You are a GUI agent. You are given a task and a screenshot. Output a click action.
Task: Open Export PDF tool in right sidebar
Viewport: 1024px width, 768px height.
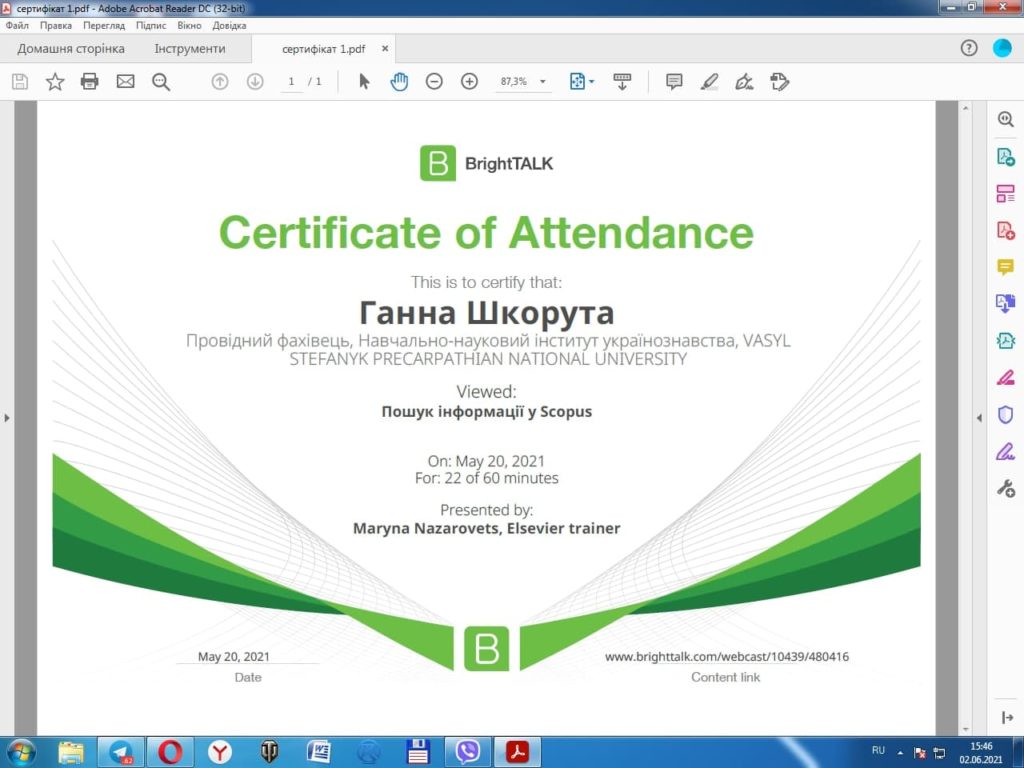click(1006, 156)
